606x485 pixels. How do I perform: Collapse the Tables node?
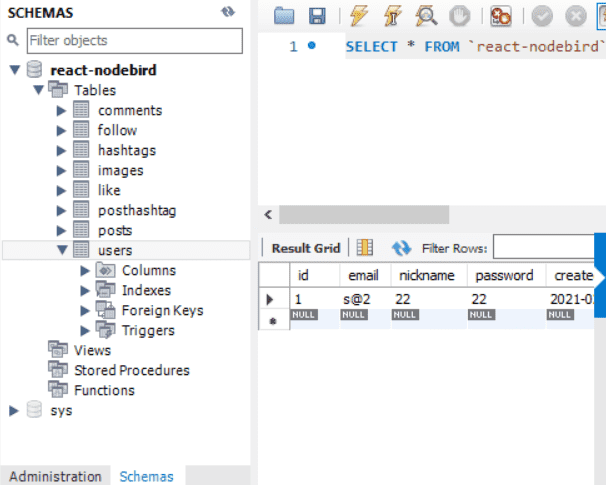38,90
